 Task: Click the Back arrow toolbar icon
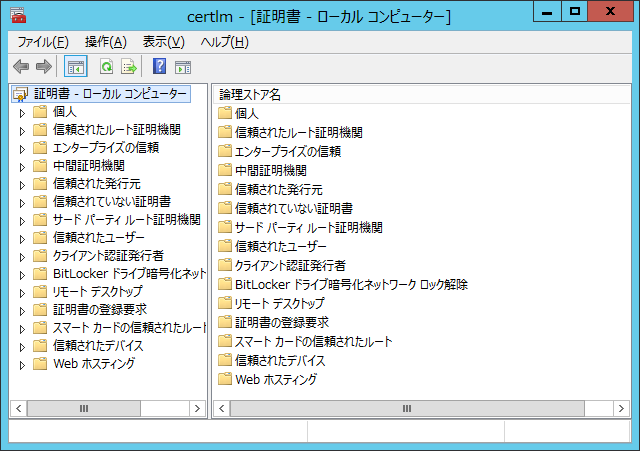tap(21, 66)
